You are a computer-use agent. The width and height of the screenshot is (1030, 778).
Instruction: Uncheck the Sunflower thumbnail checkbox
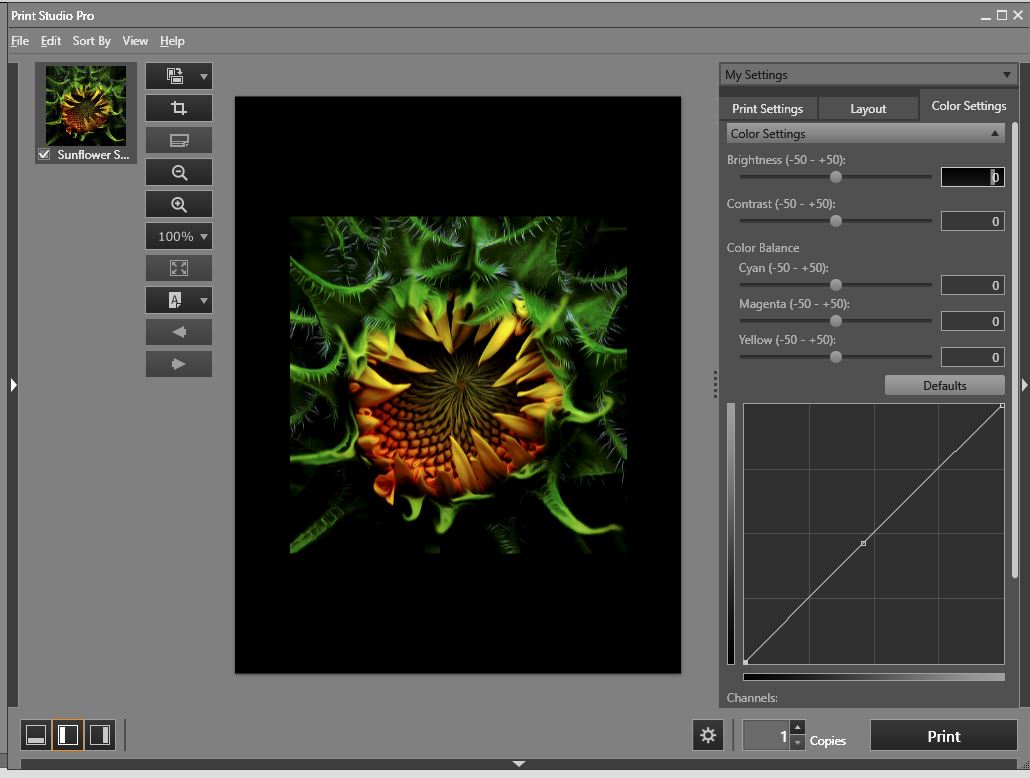[44, 155]
